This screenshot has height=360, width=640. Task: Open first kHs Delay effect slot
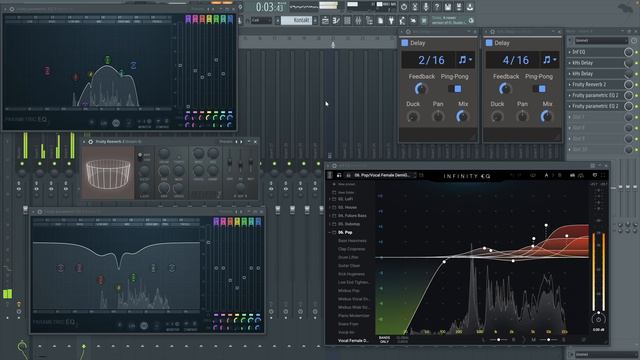(596, 63)
